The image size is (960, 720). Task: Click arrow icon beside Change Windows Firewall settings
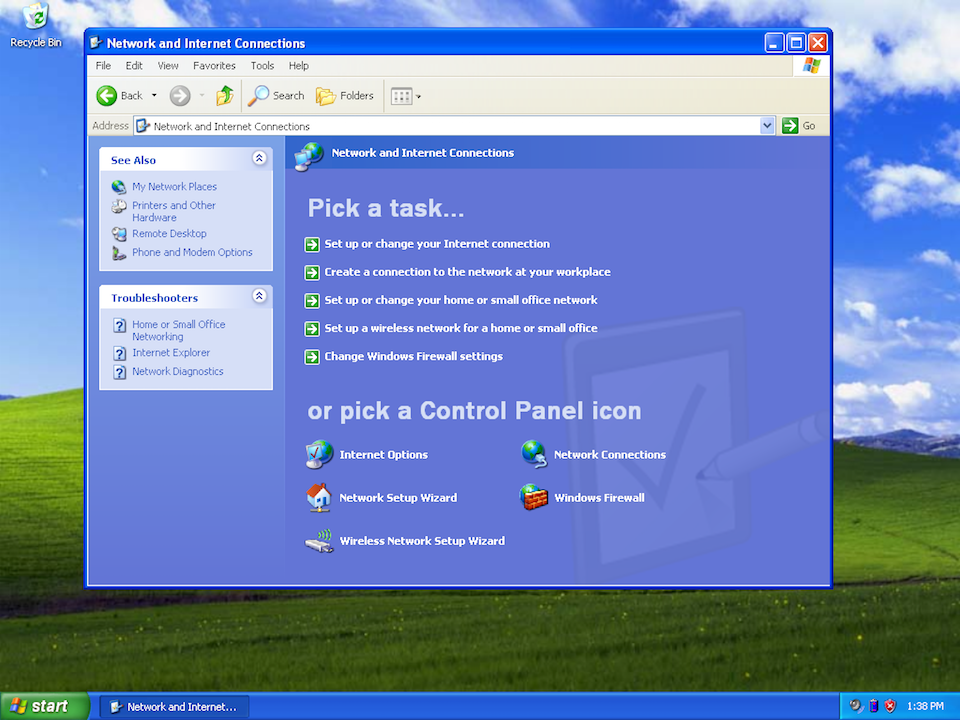(x=312, y=357)
